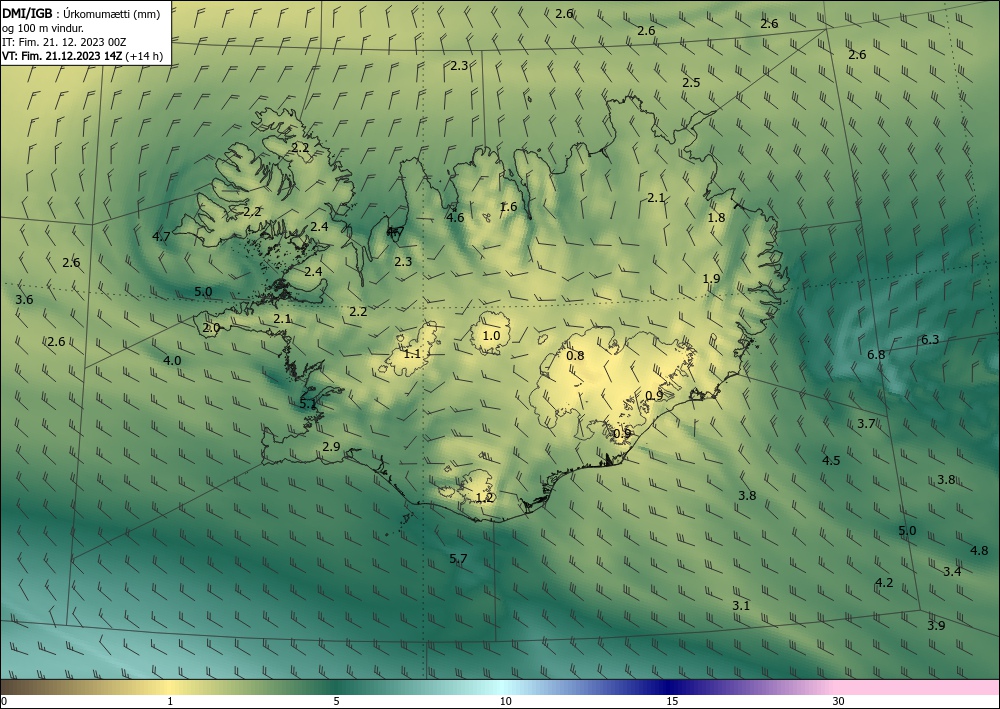Click the 2.0 value on Snæfellsnes peninsula
Screen dimensions: 1000x709
click(x=211, y=328)
